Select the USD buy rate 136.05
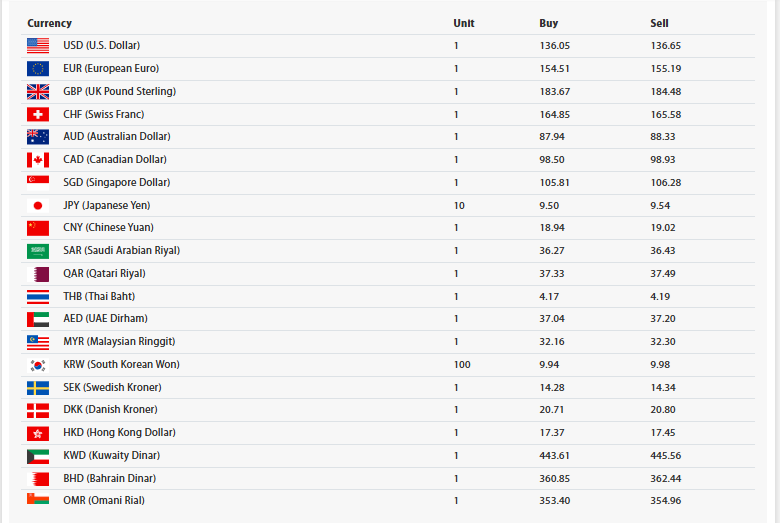Image resolution: width=780 pixels, height=523 pixels. [x=555, y=46]
